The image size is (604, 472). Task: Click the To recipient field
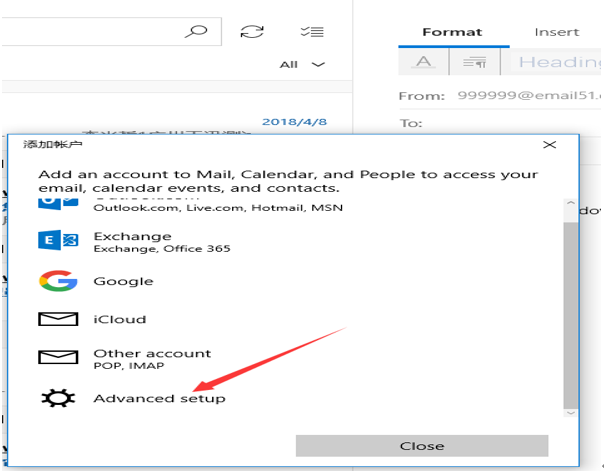(x=501, y=123)
